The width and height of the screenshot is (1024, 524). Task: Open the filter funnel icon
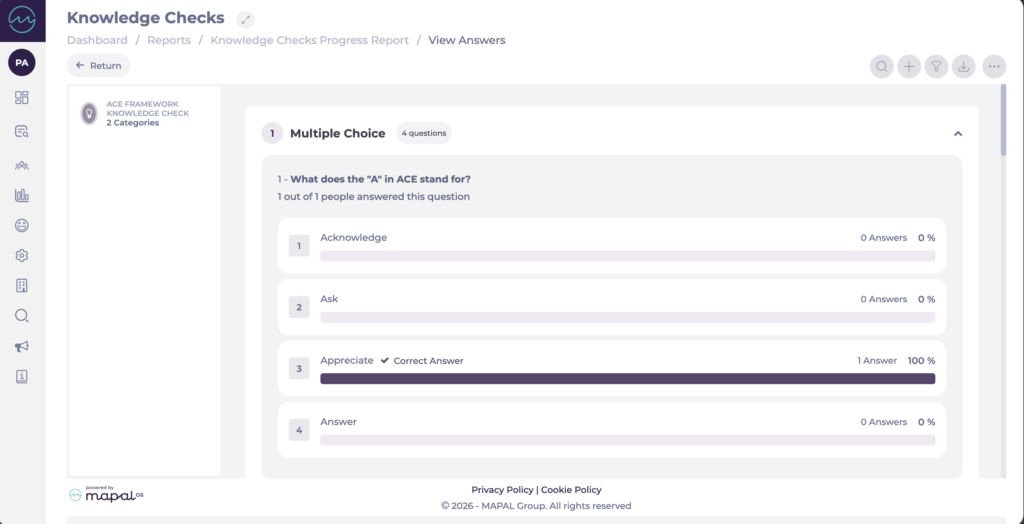click(x=936, y=66)
